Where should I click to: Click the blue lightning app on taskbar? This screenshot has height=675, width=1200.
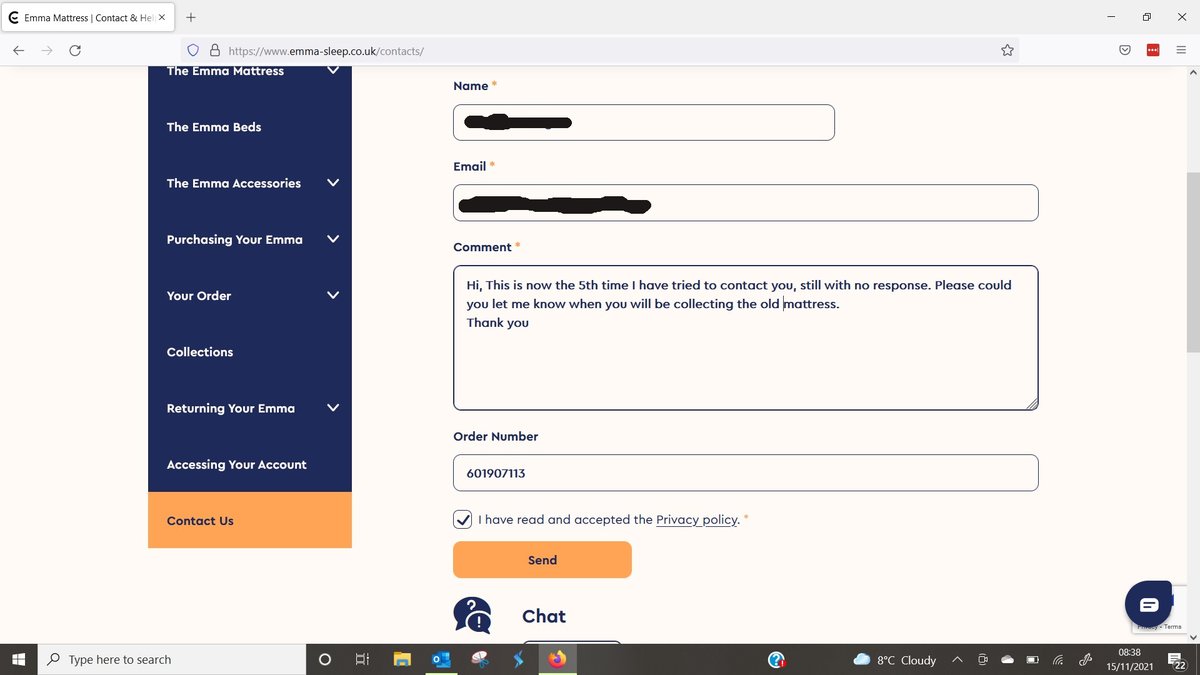pos(518,659)
